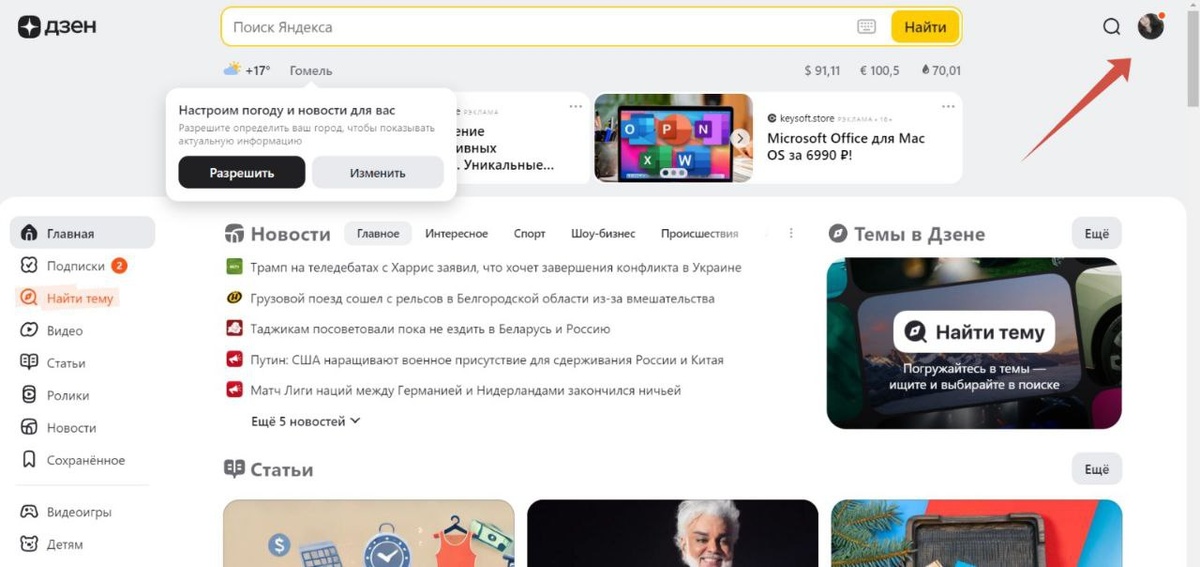Click source icon of Матч Лиги наций news
Image resolution: width=1200 pixels, height=567 pixels.
click(234, 390)
